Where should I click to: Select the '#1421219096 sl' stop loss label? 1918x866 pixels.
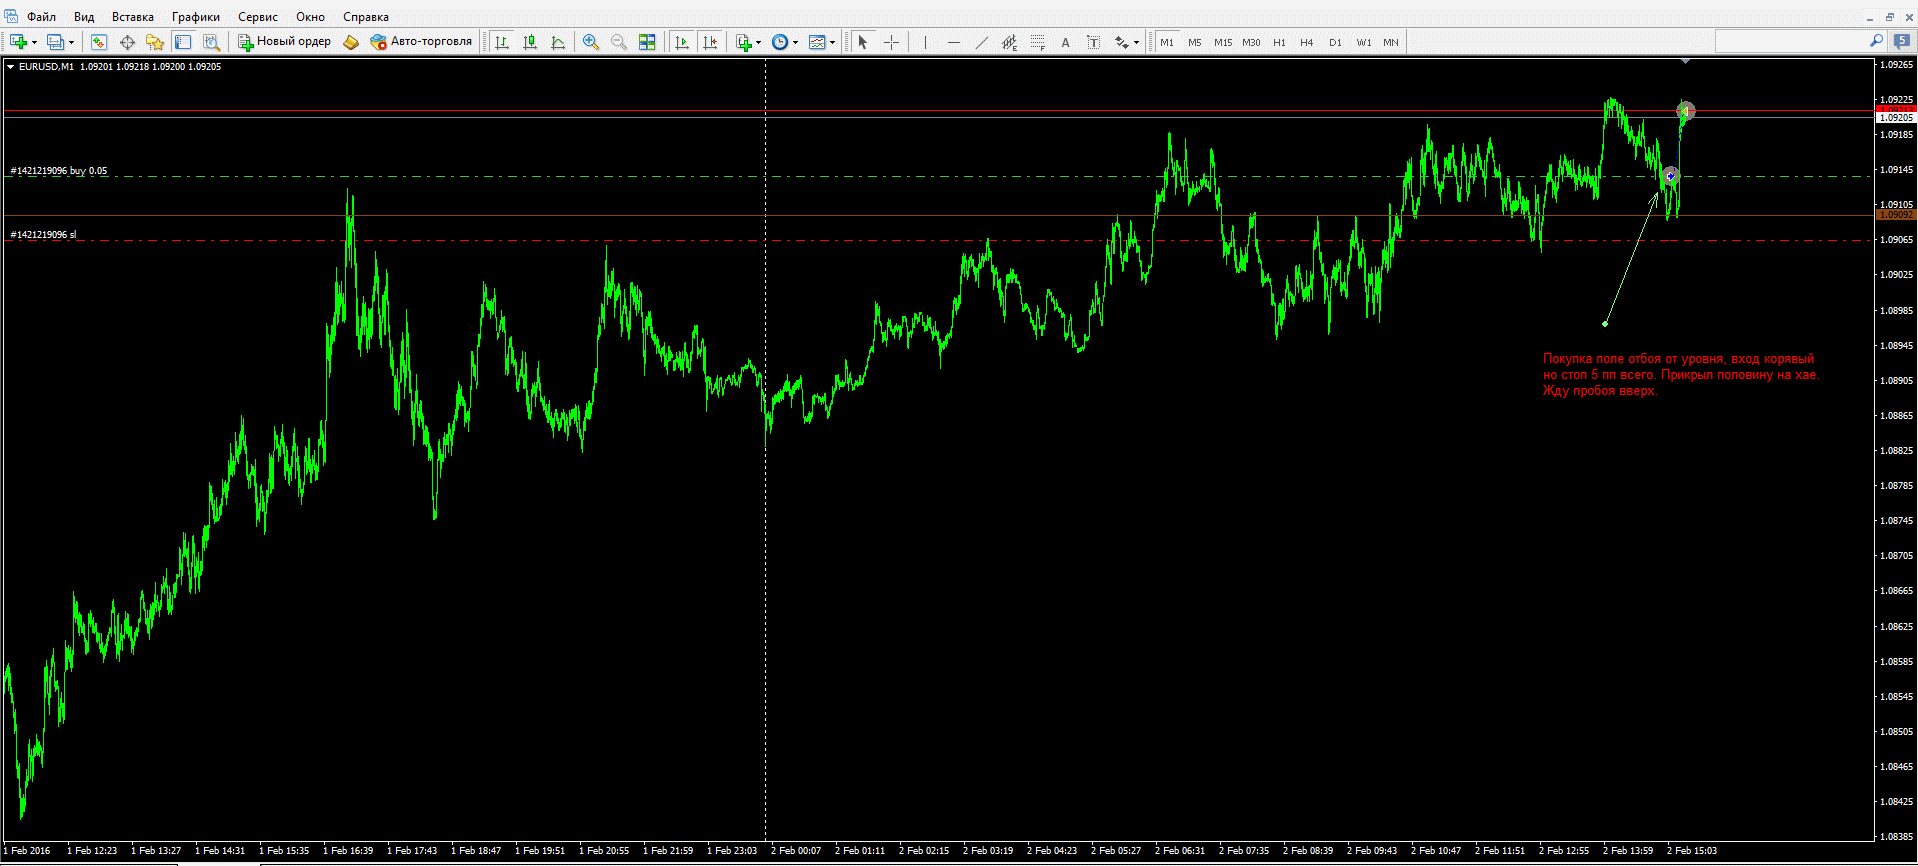pos(43,235)
